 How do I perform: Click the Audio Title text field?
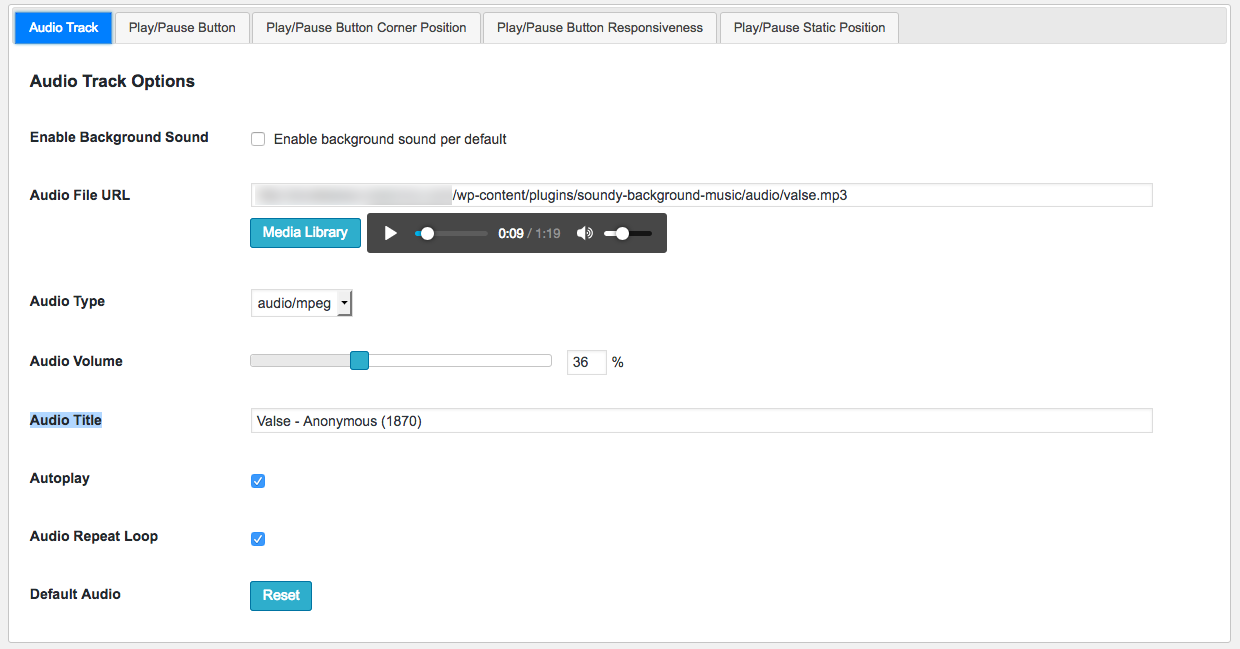tap(700, 421)
